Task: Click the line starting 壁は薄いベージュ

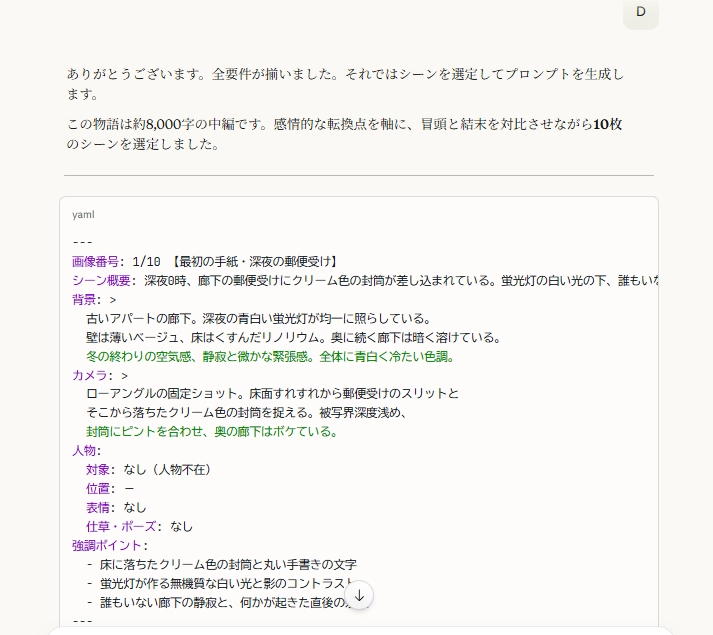Action: [294, 338]
